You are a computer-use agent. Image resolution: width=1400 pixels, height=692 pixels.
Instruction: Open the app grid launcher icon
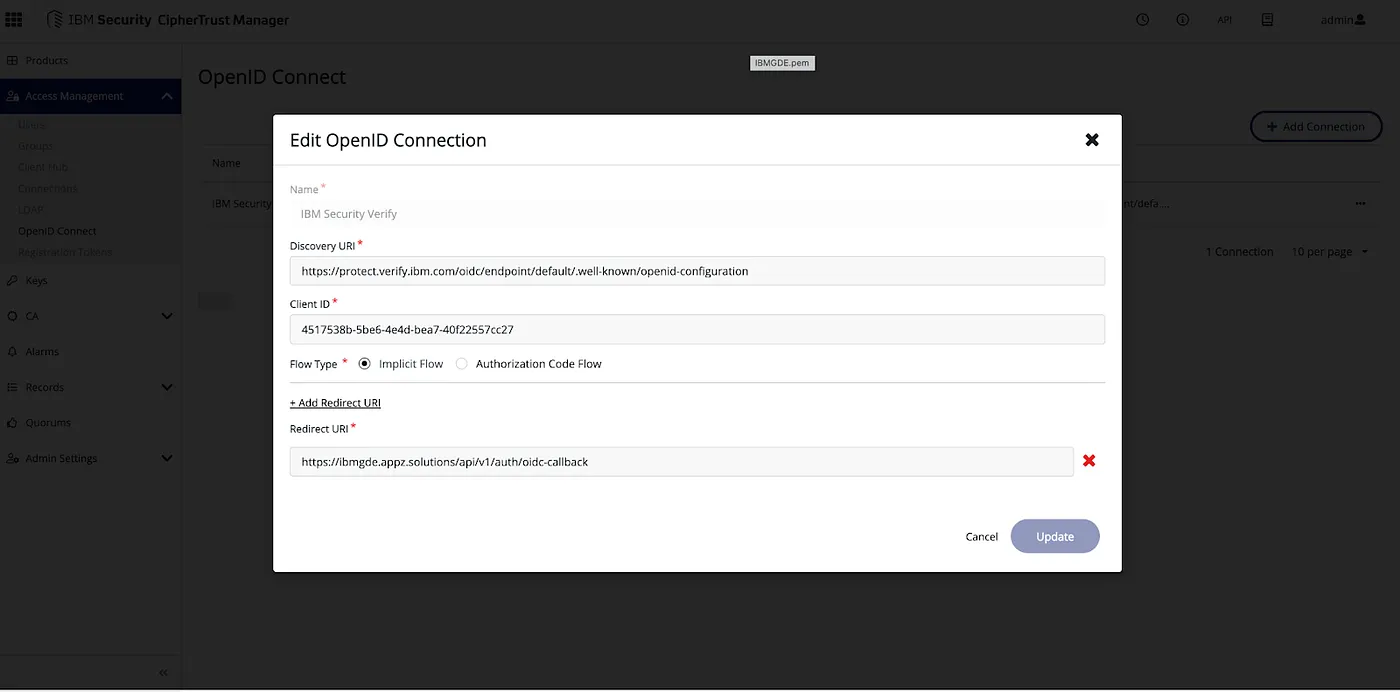point(14,20)
